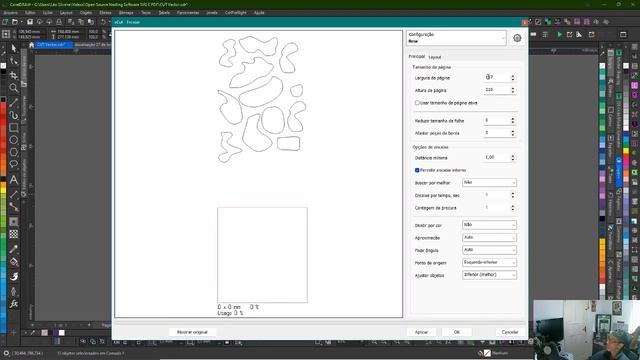This screenshot has width=640, height=360.
Task: Select the Connector tool
Action: pyautogui.click(x=13, y=207)
